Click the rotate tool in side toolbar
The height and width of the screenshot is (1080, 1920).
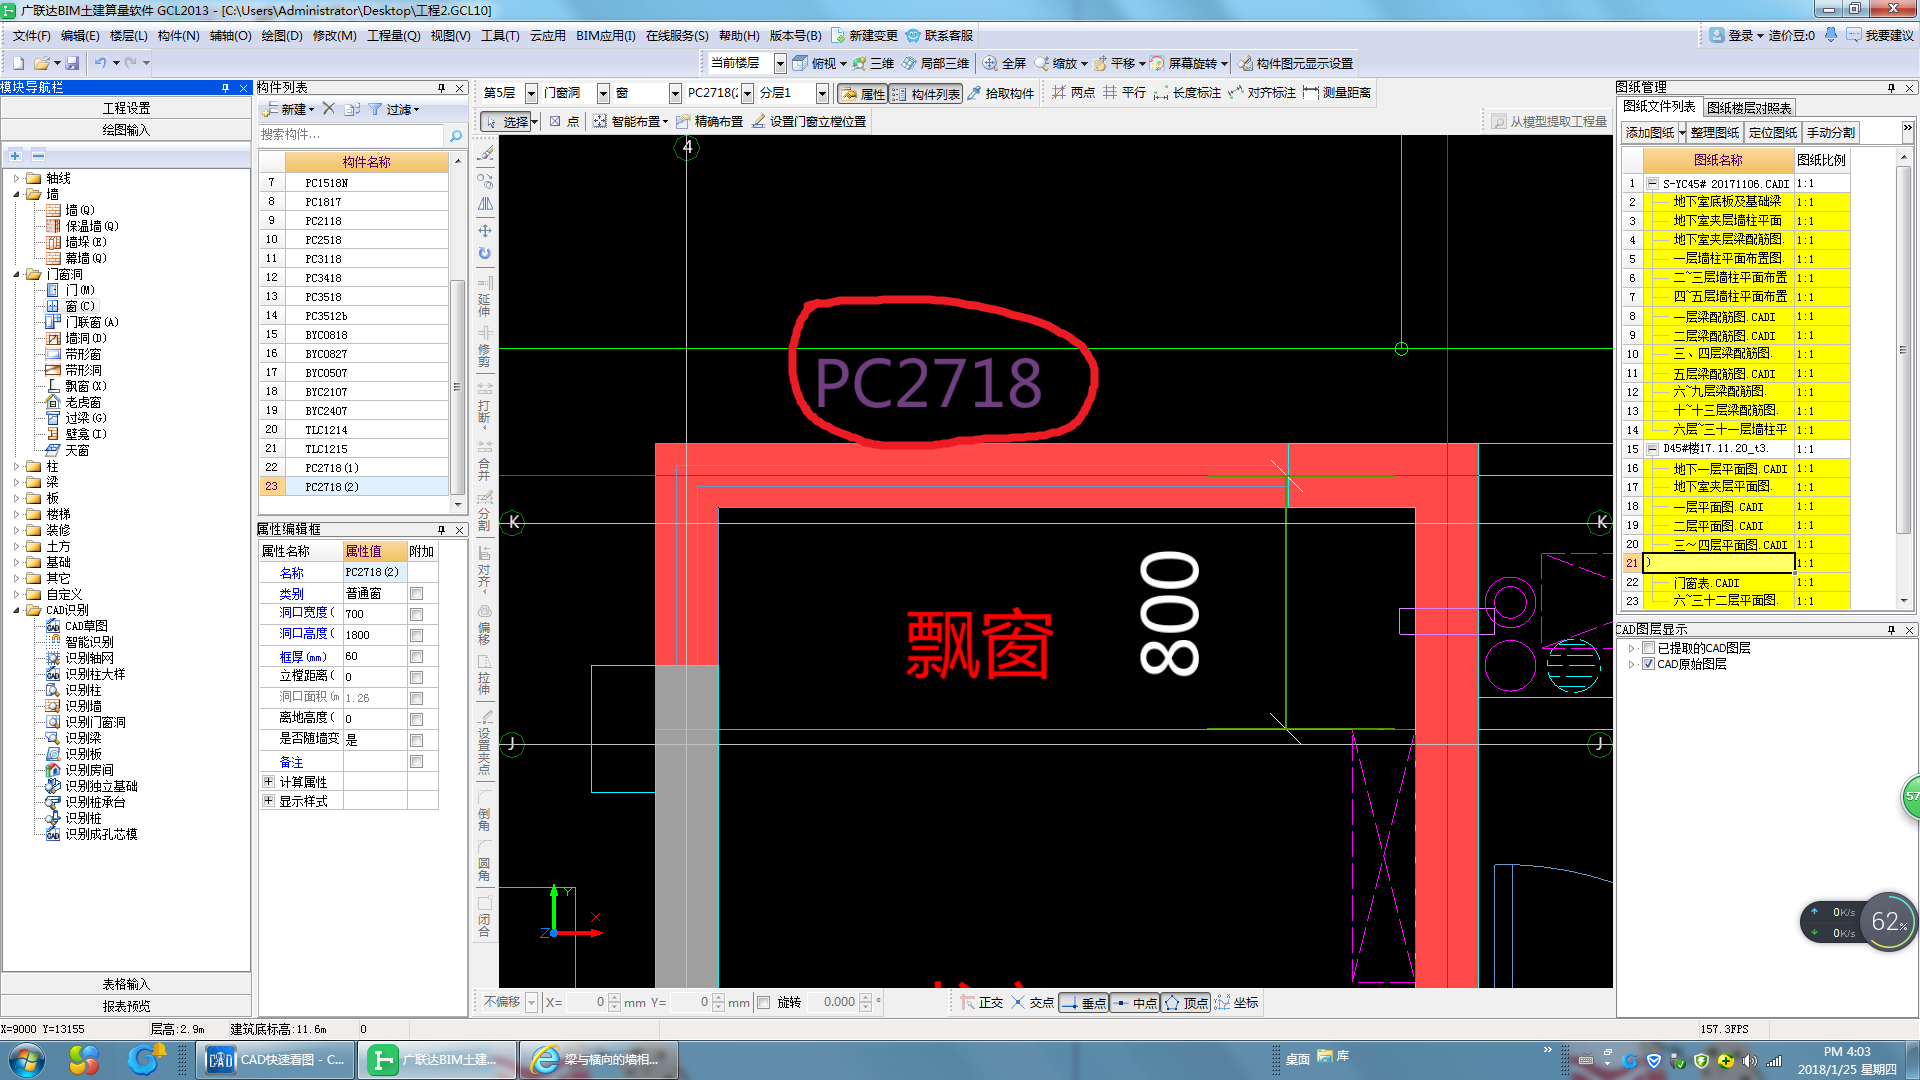coord(485,254)
